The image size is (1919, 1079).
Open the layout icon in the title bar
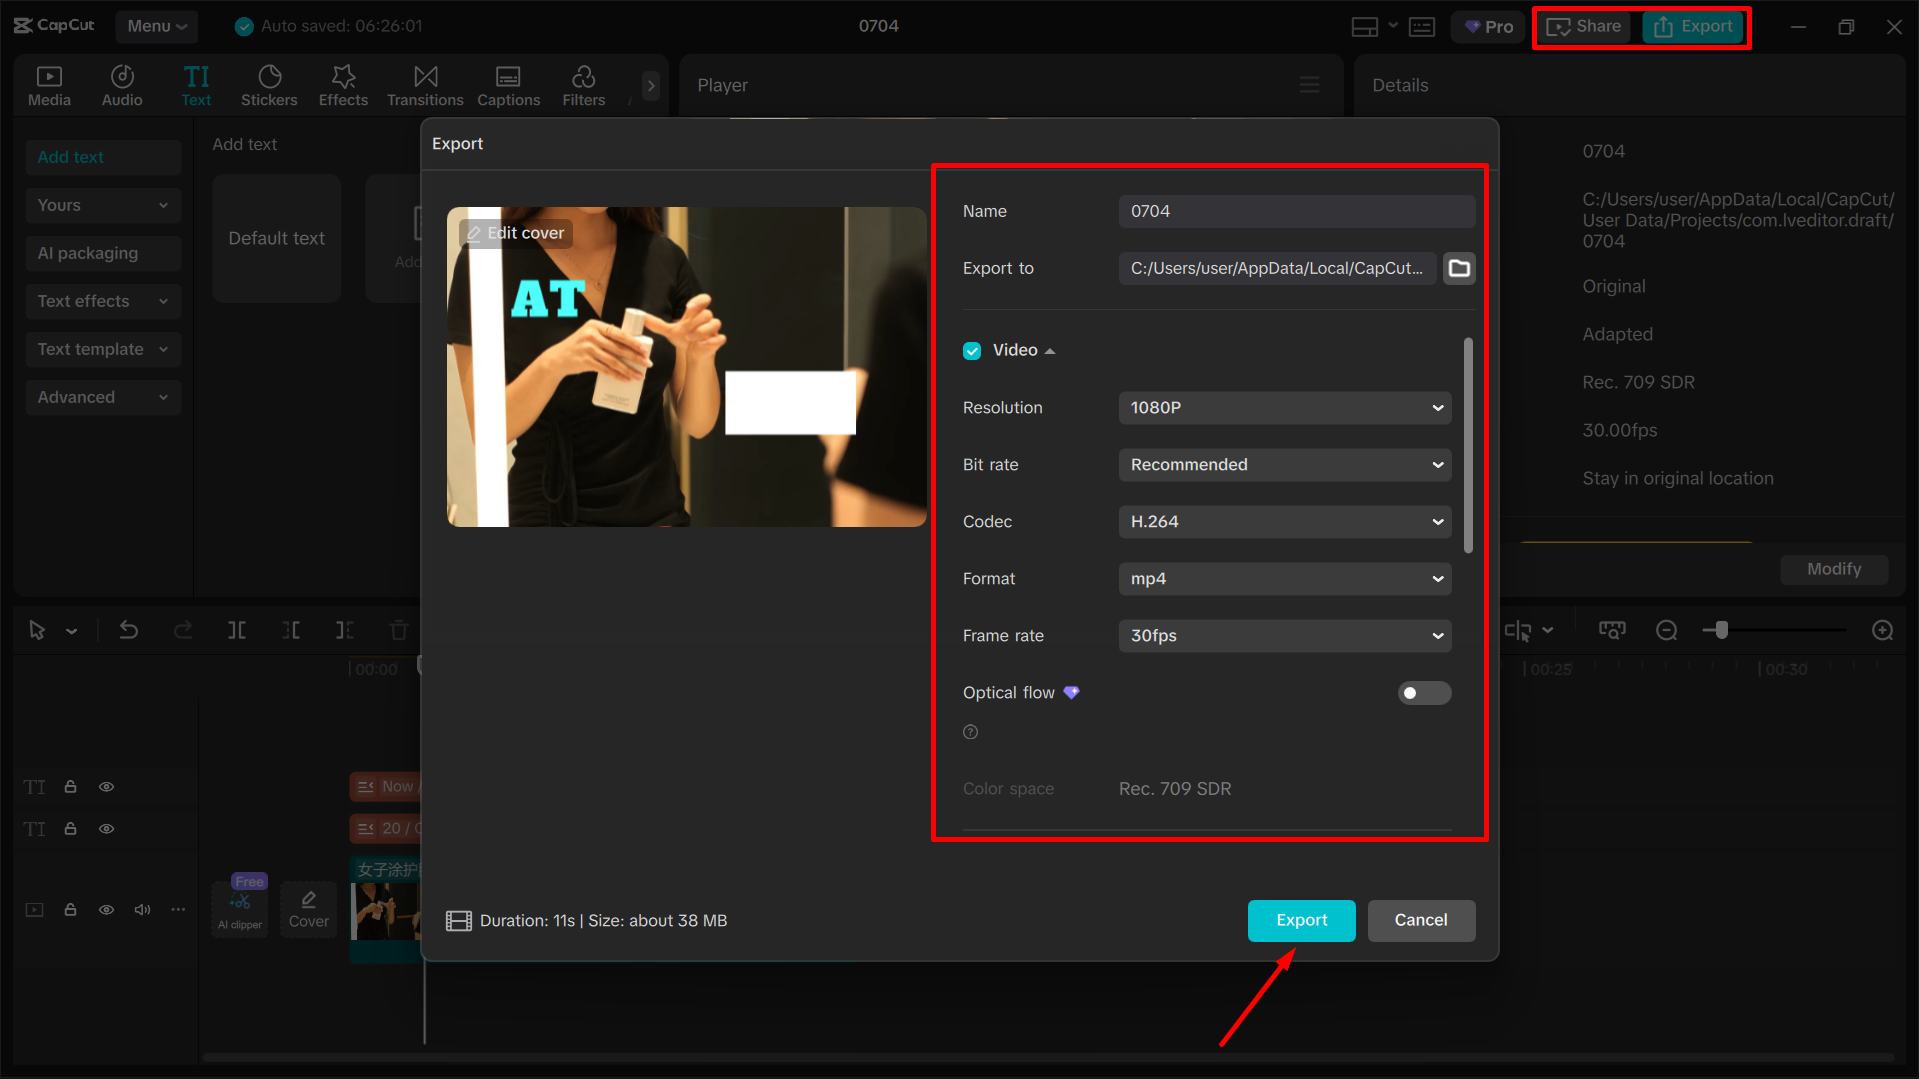[x=1365, y=27]
